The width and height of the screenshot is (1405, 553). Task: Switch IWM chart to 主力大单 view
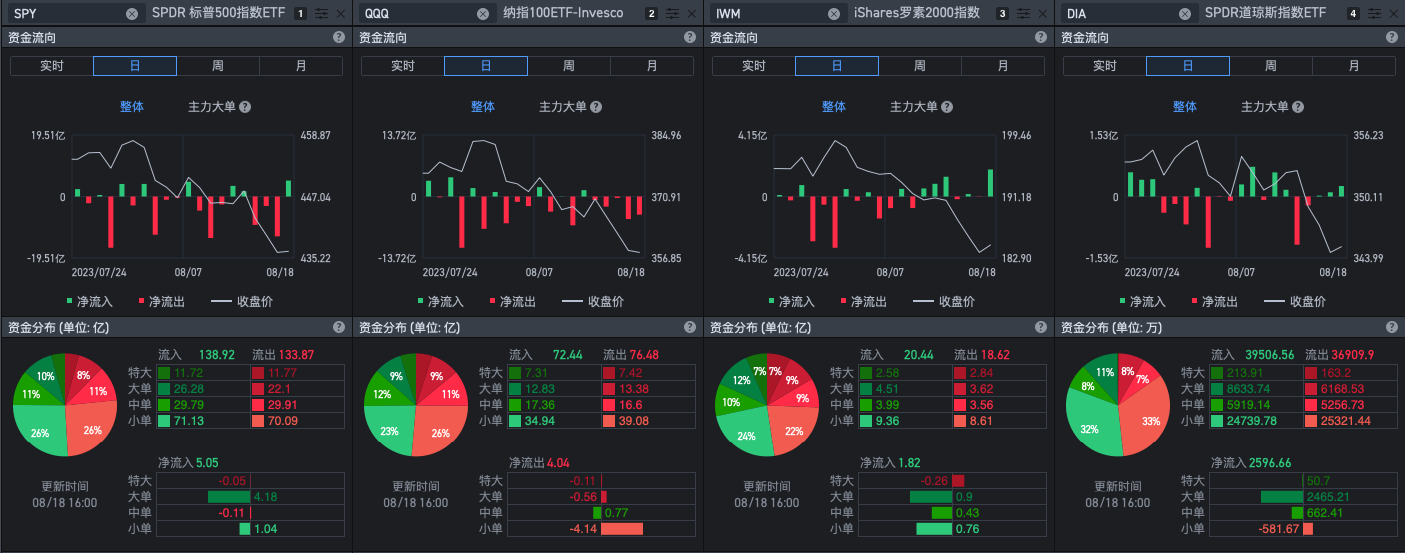(914, 107)
